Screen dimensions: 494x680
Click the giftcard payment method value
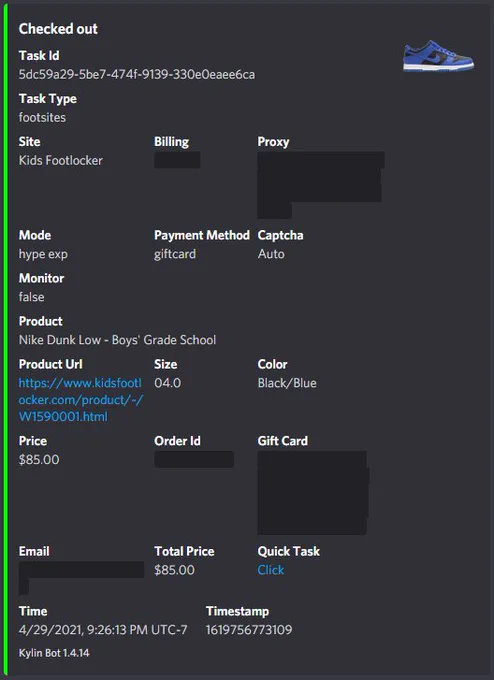[175, 254]
